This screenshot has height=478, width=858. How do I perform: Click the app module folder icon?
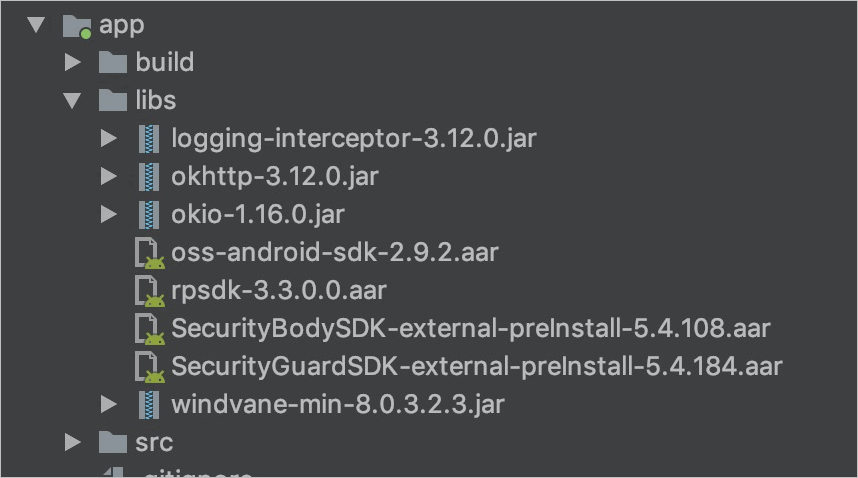[x=77, y=26]
